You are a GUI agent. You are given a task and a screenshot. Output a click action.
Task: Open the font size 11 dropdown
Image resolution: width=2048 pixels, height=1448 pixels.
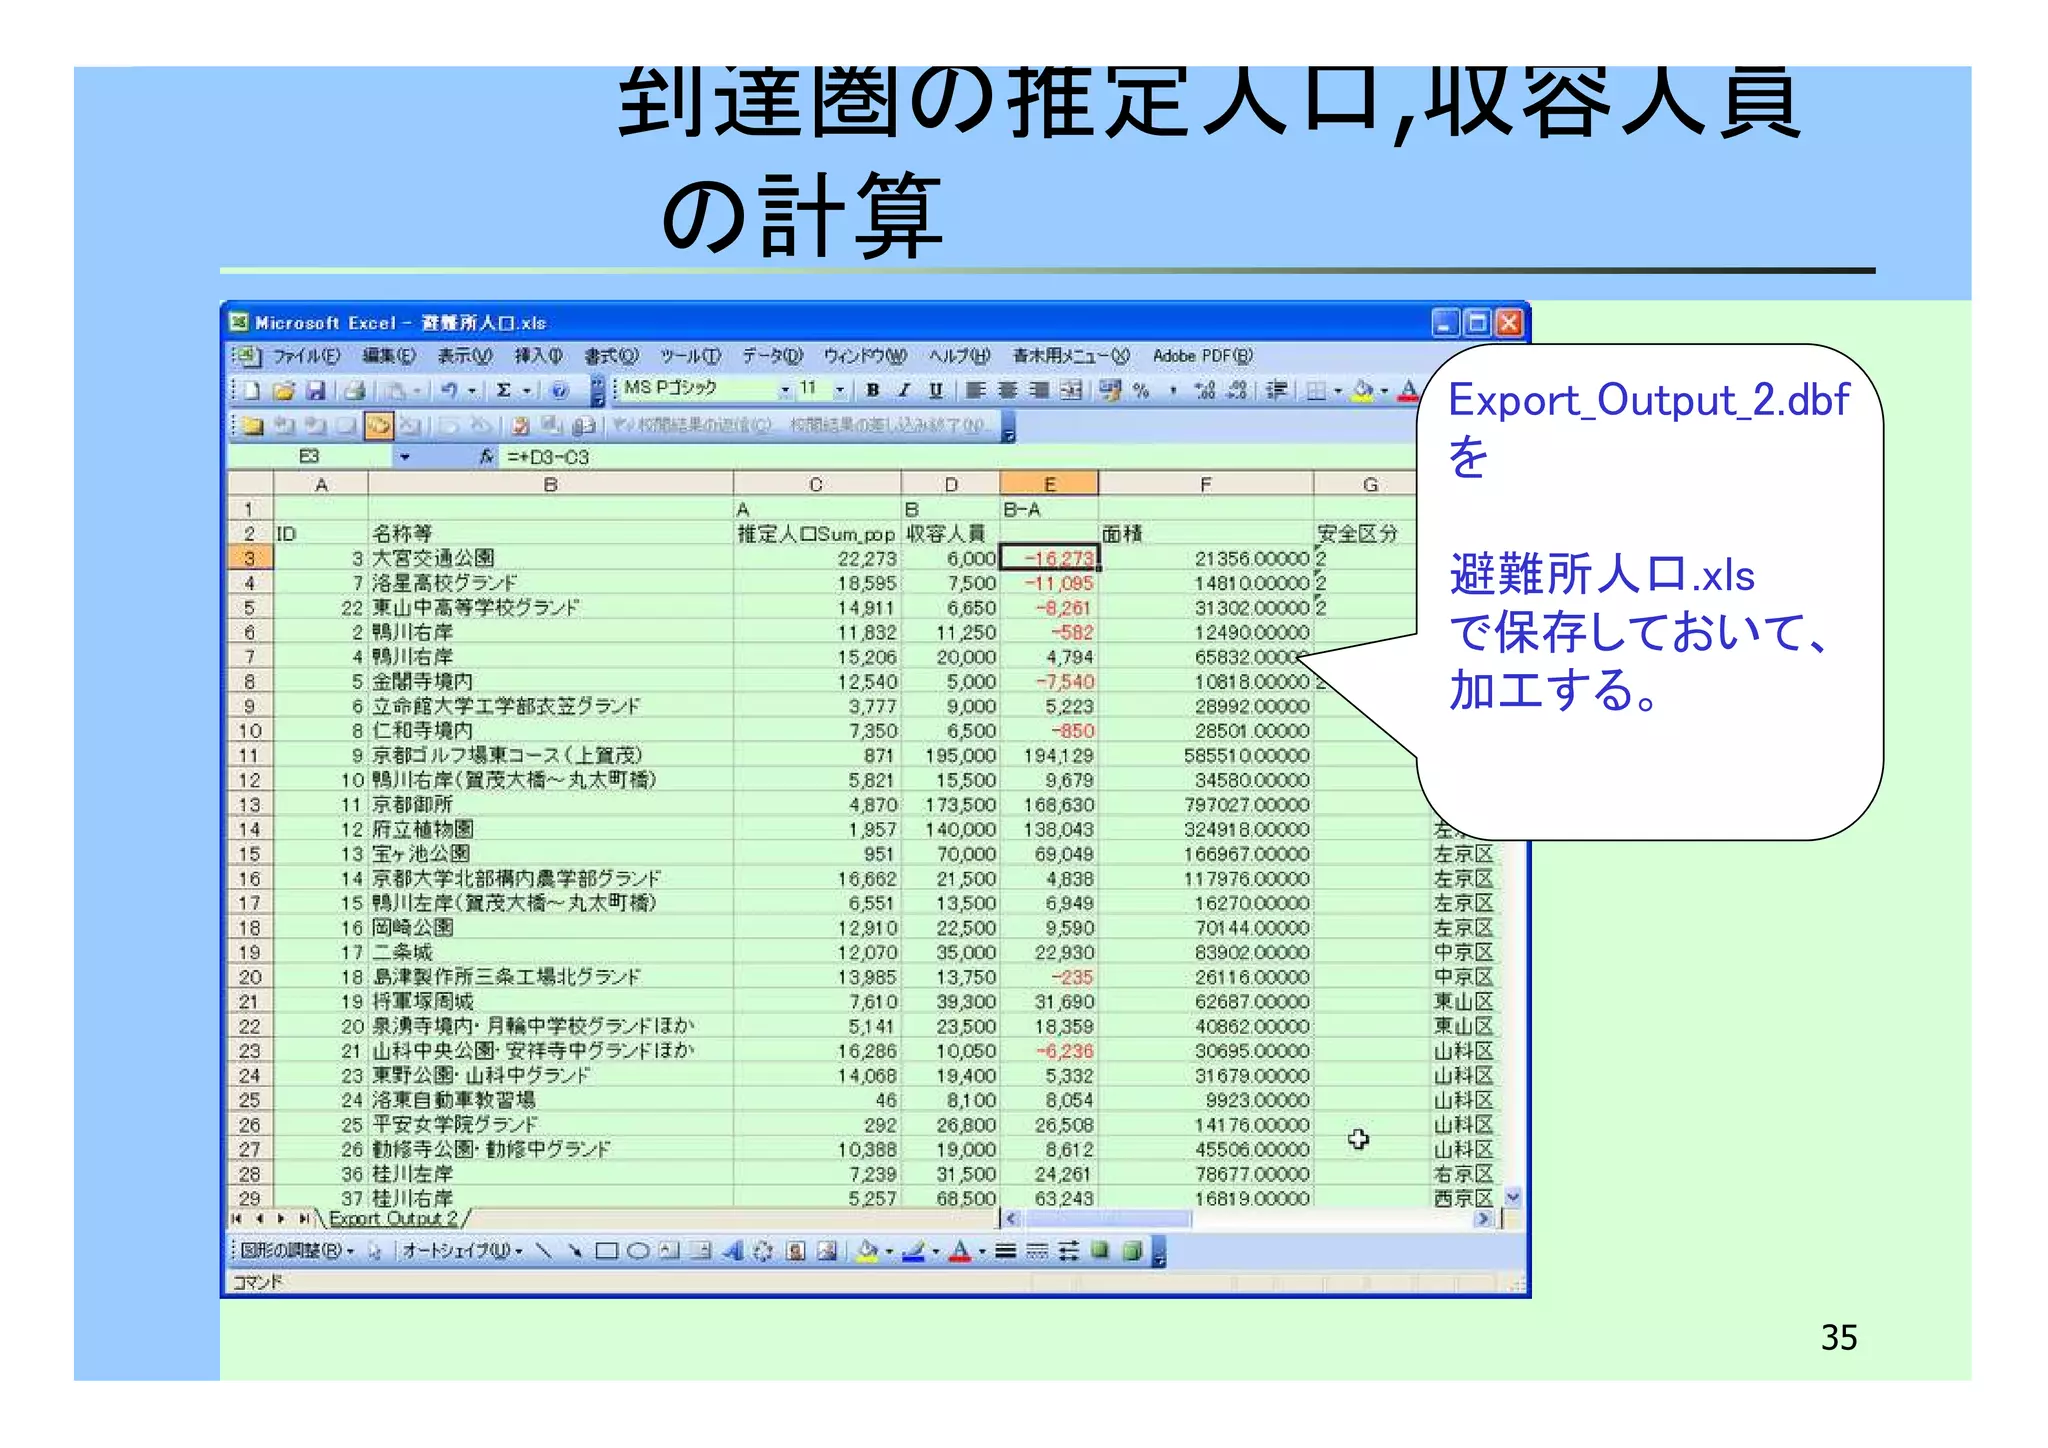(840, 391)
